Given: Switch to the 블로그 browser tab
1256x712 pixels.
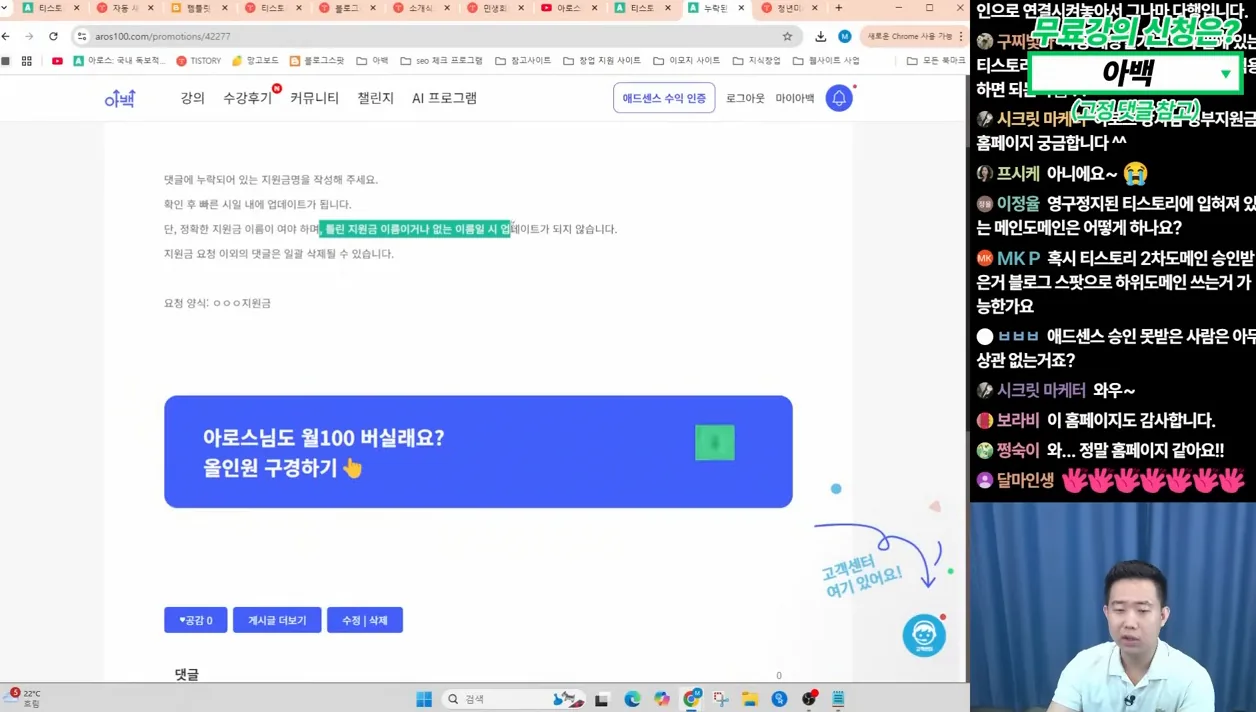Looking at the screenshot, I should click(345, 8).
